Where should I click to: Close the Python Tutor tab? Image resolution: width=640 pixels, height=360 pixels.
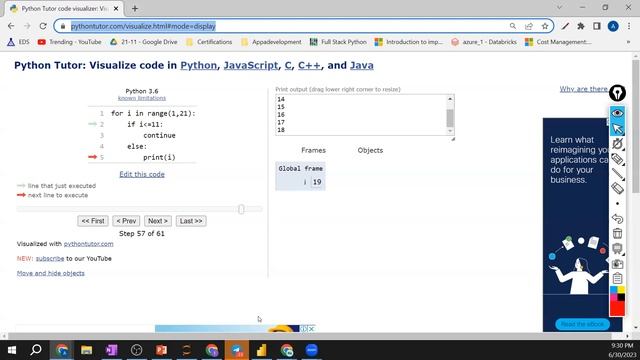(x=116, y=8)
